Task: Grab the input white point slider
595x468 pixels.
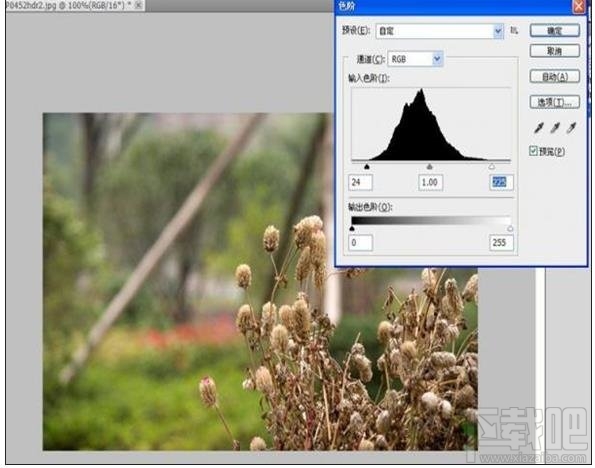Action: [492, 167]
